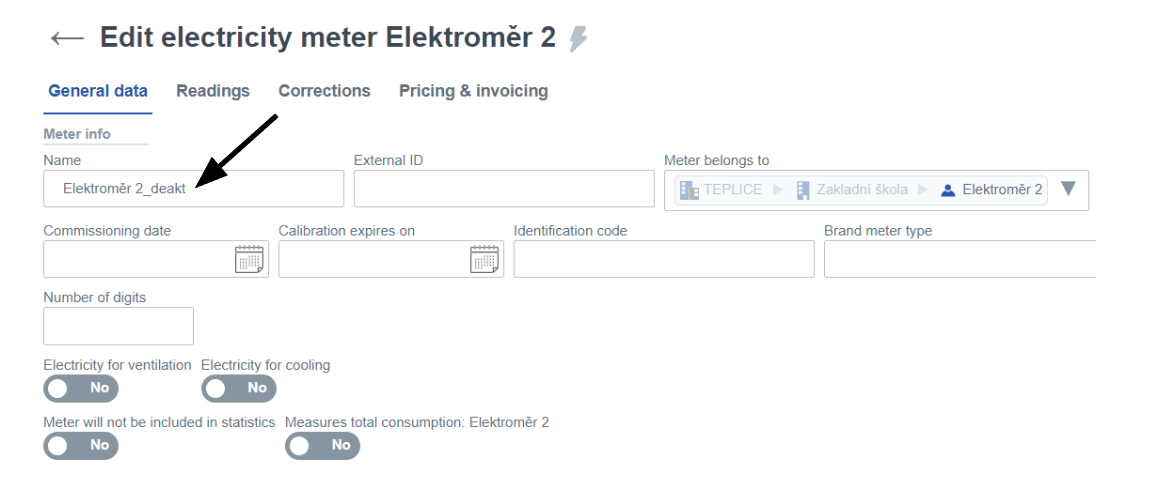Image resolution: width=1175 pixels, height=482 pixels.
Task: Switch to the Readings tab
Action: (213, 91)
